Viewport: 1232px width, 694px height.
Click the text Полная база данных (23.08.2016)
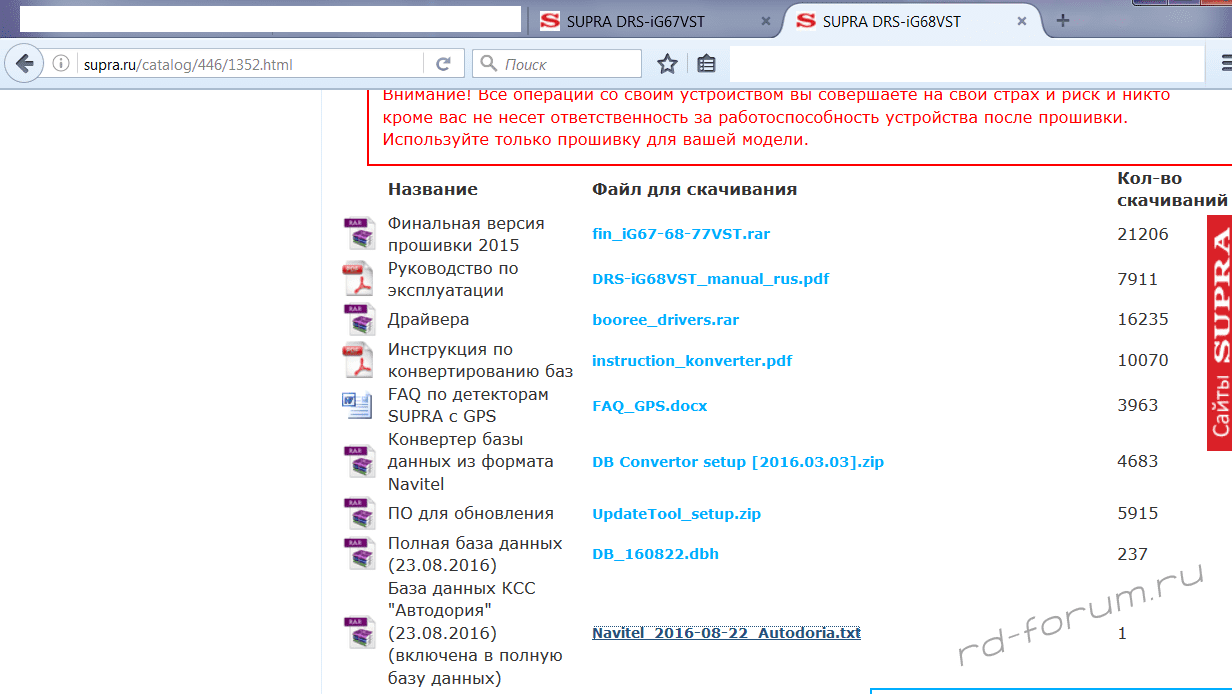click(475, 554)
